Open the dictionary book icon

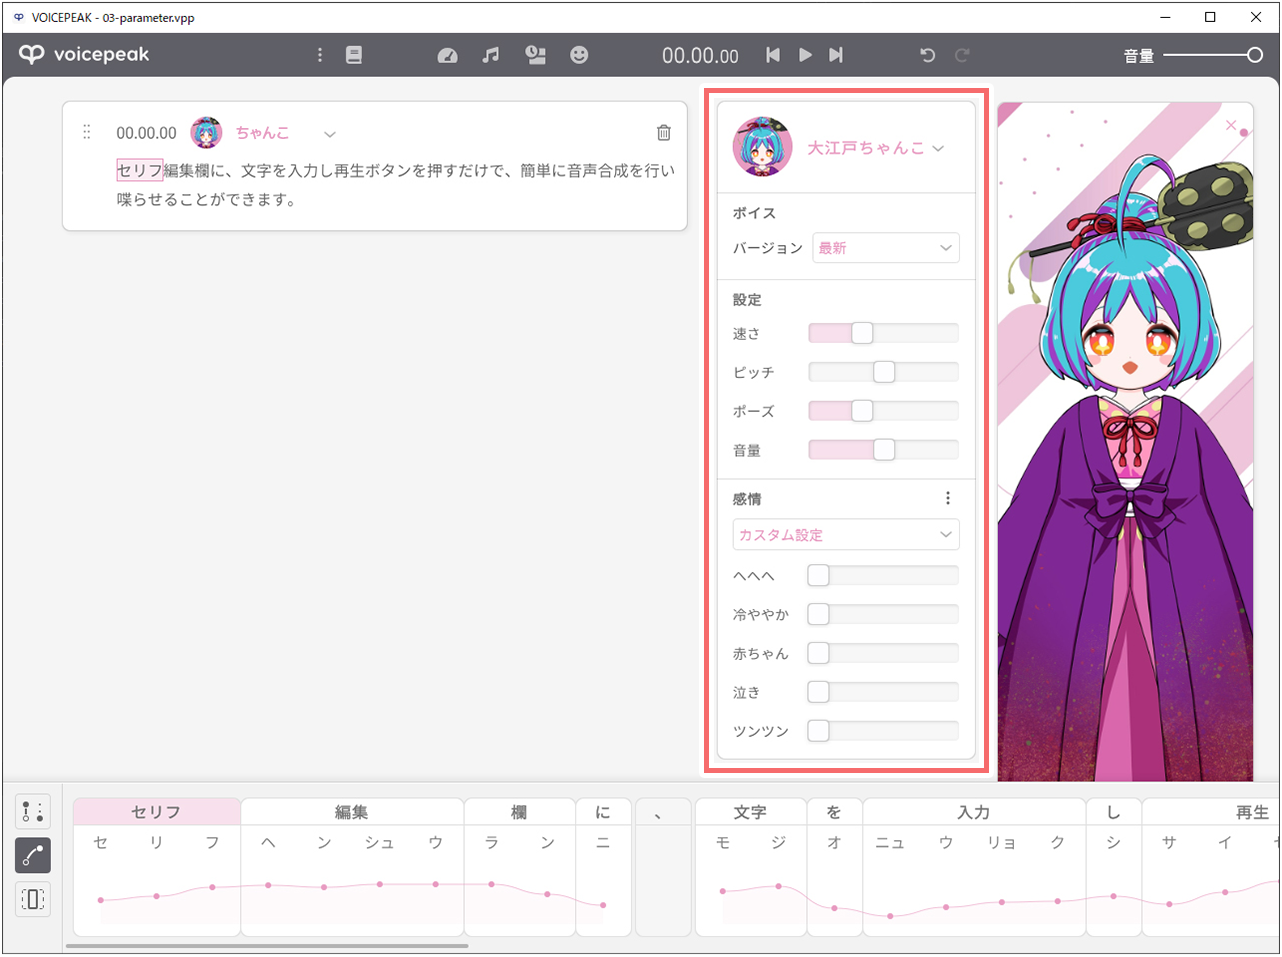(354, 55)
